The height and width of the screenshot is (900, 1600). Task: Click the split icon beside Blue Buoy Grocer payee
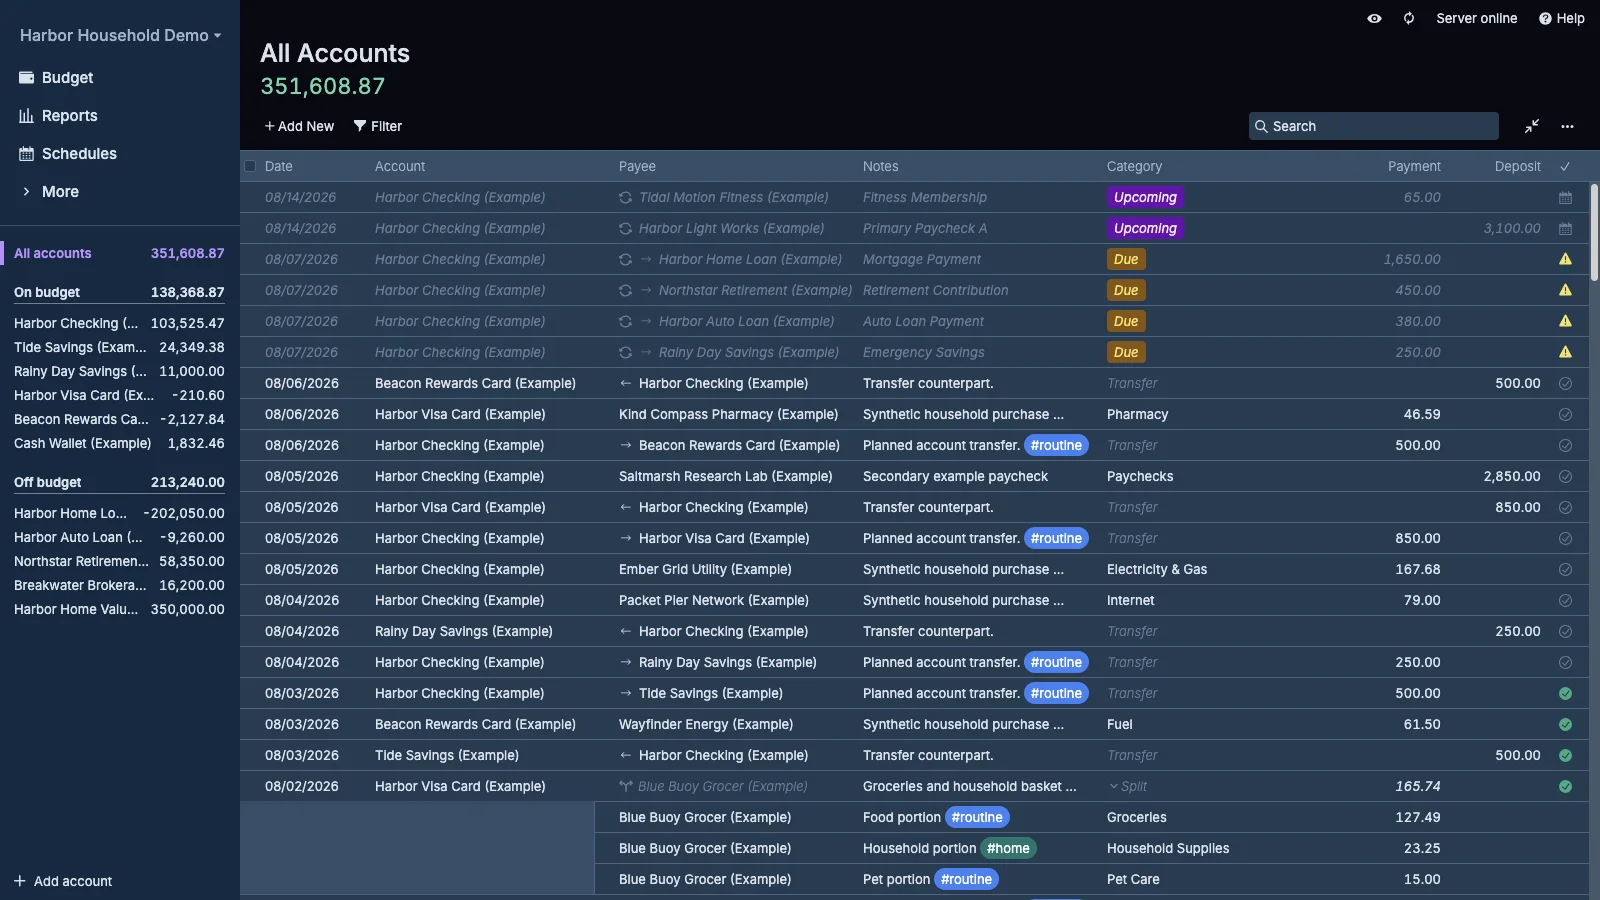626,786
